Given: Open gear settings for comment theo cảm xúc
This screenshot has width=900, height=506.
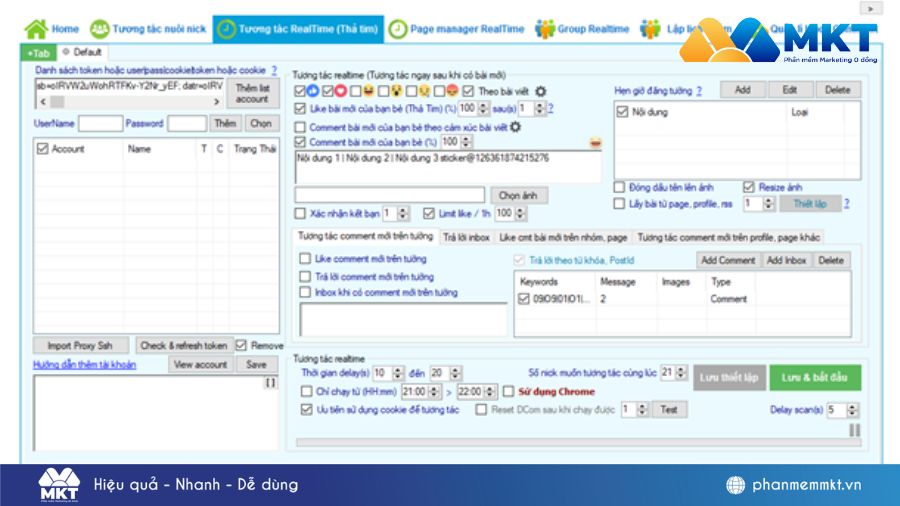Looking at the screenshot, I should tap(515, 127).
